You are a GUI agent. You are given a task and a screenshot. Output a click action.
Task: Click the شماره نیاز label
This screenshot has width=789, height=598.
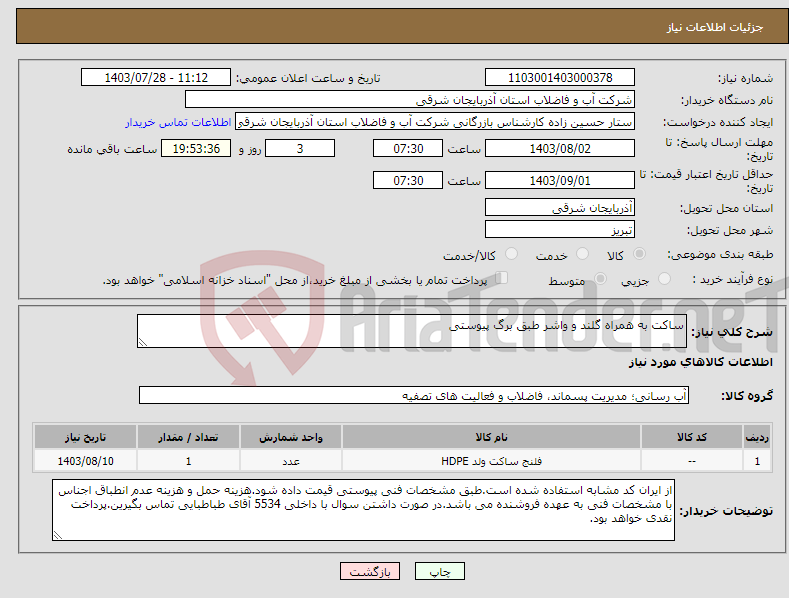[745, 79]
